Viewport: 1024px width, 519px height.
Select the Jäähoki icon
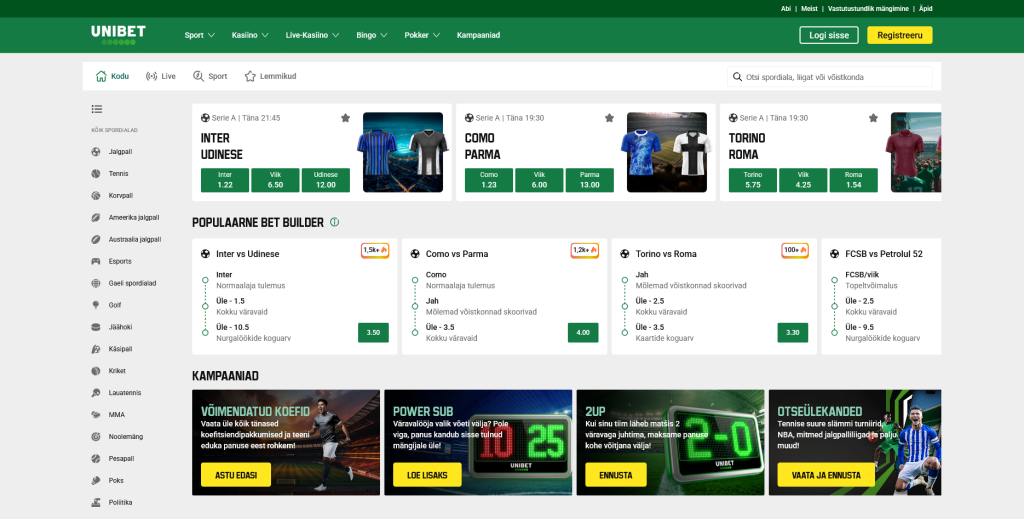(96, 327)
